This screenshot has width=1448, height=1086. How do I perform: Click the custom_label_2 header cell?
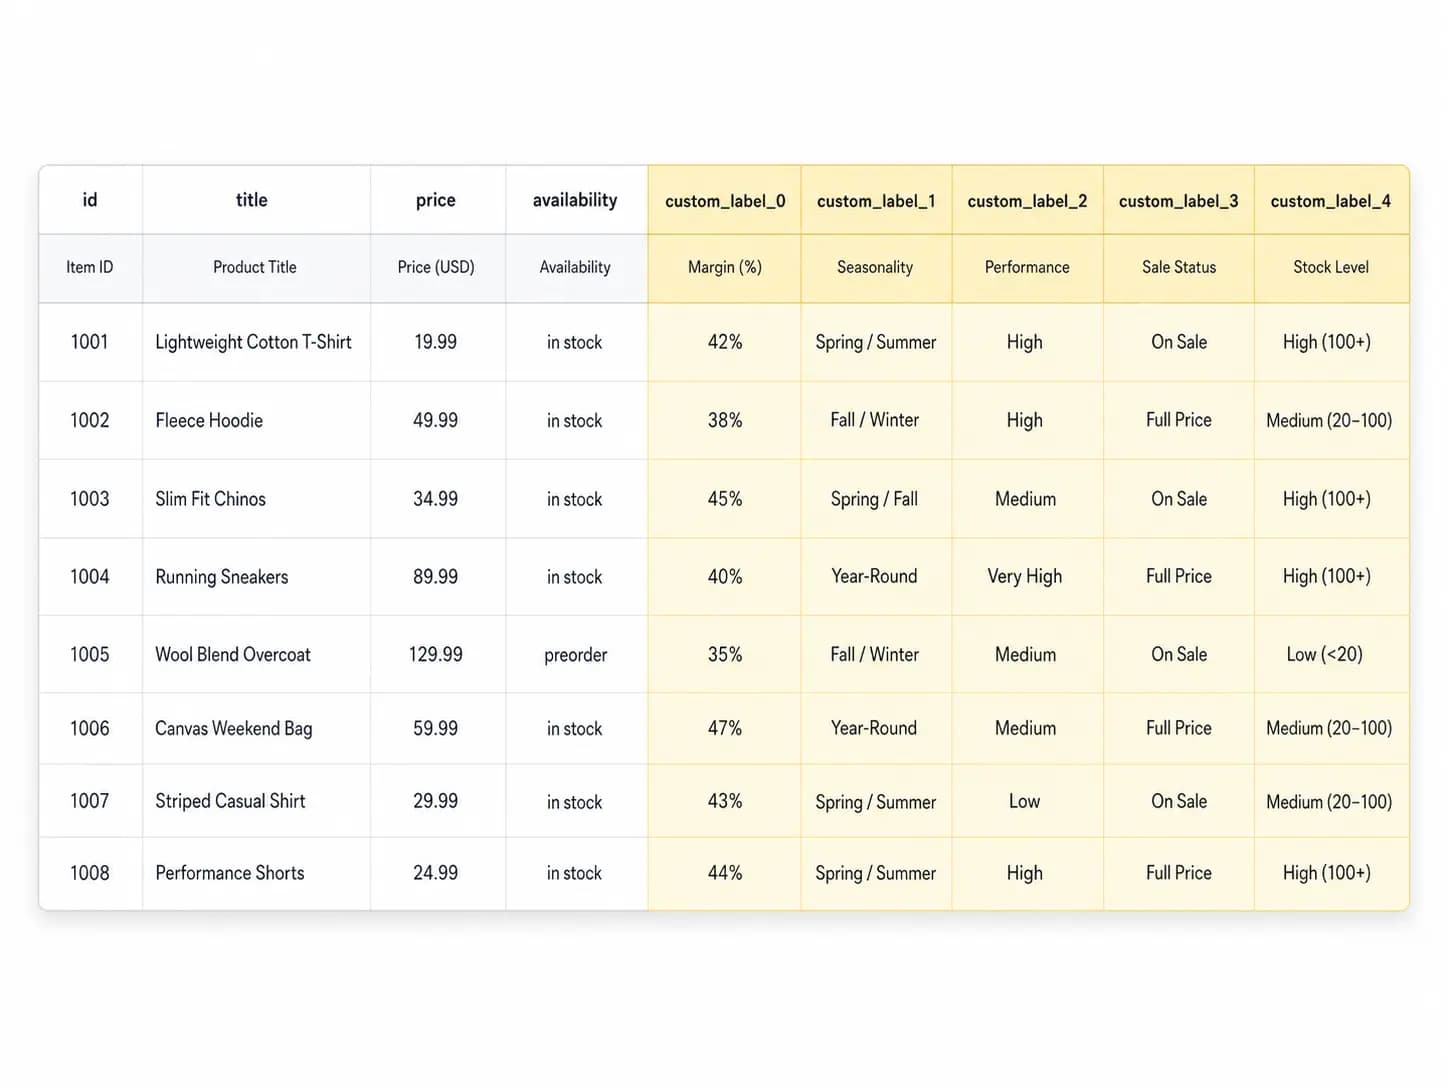point(1027,201)
